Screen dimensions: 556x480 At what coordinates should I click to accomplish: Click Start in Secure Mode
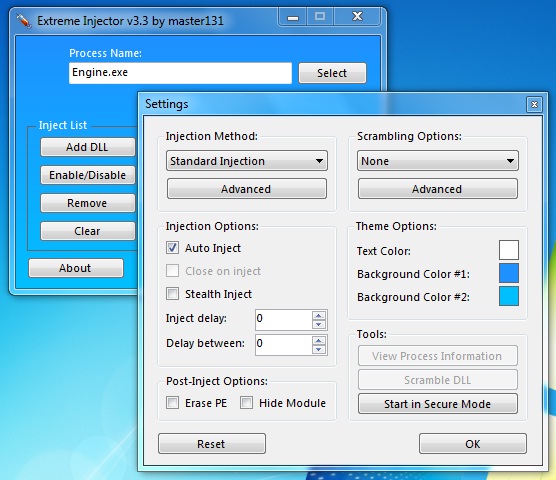pyautogui.click(x=438, y=403)
